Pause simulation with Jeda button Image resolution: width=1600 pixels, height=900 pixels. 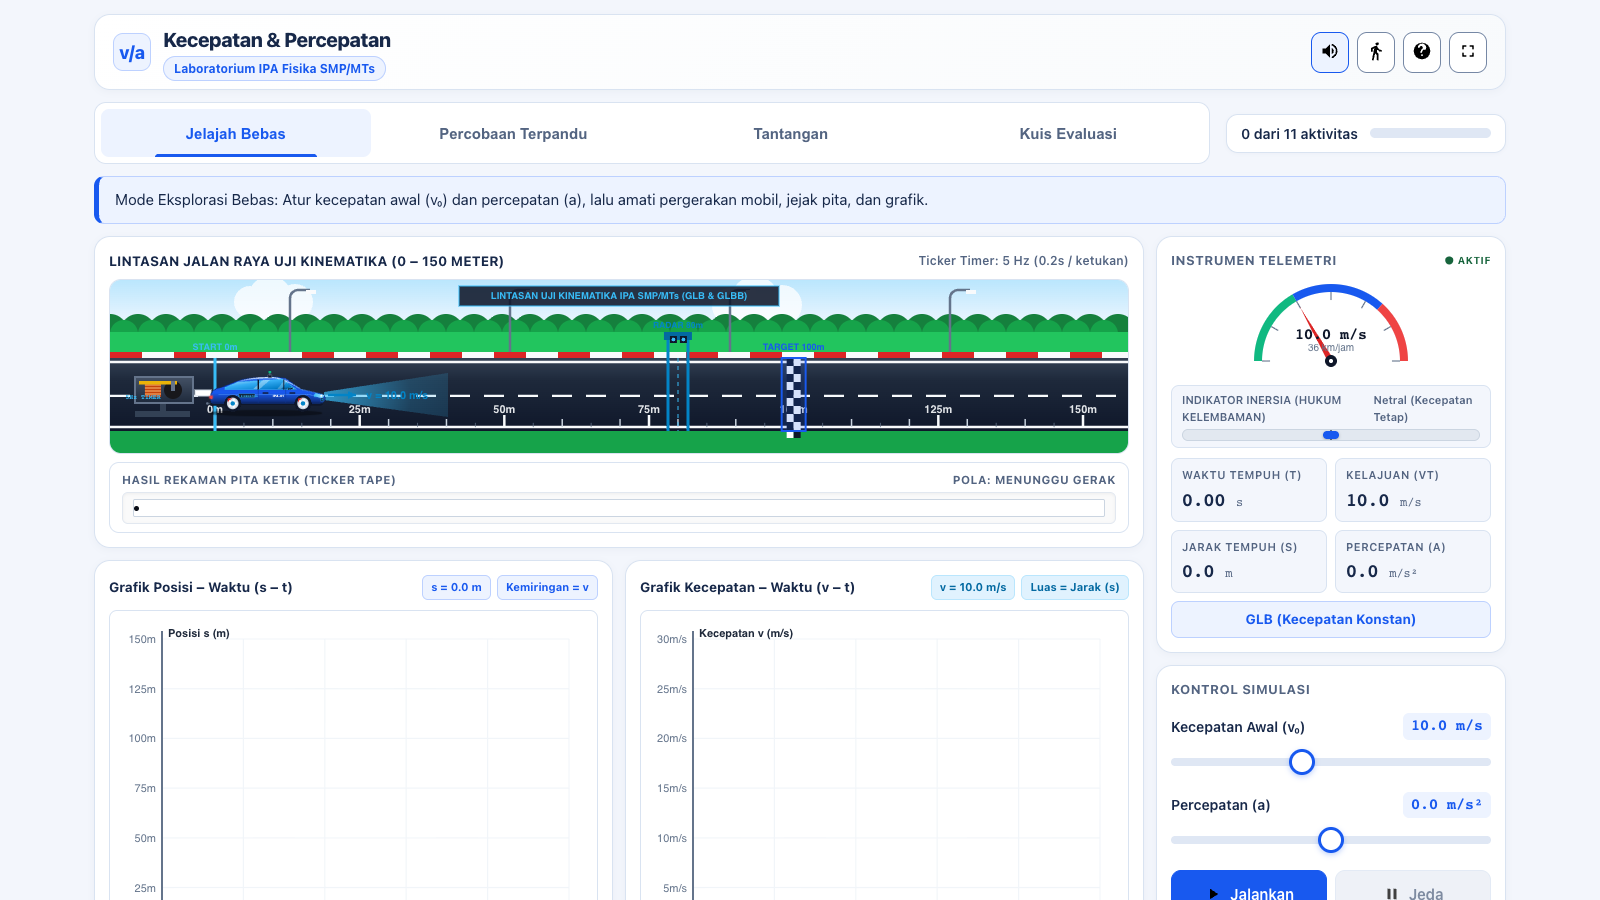point(1413,888)
